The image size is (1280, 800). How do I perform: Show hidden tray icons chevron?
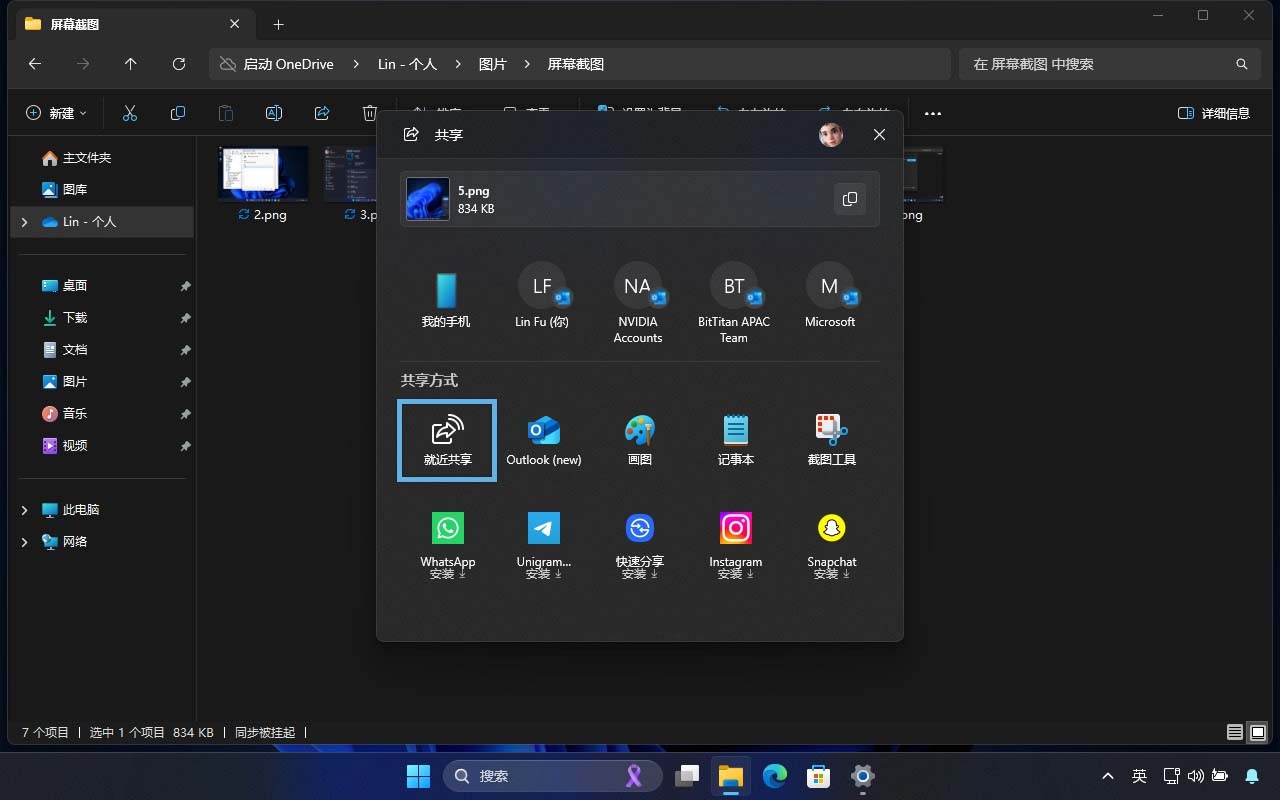pos(1108,776)
